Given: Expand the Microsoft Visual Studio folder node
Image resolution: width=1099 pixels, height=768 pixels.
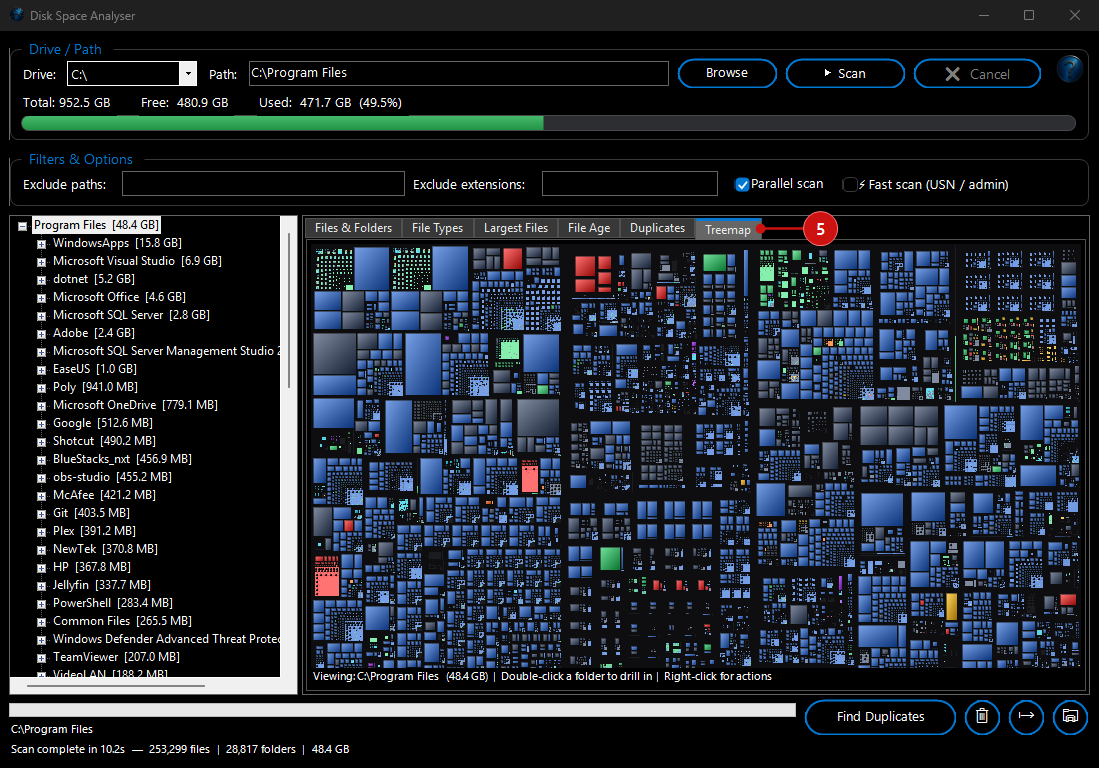Looking at the screenshot, I should [41, 262].
